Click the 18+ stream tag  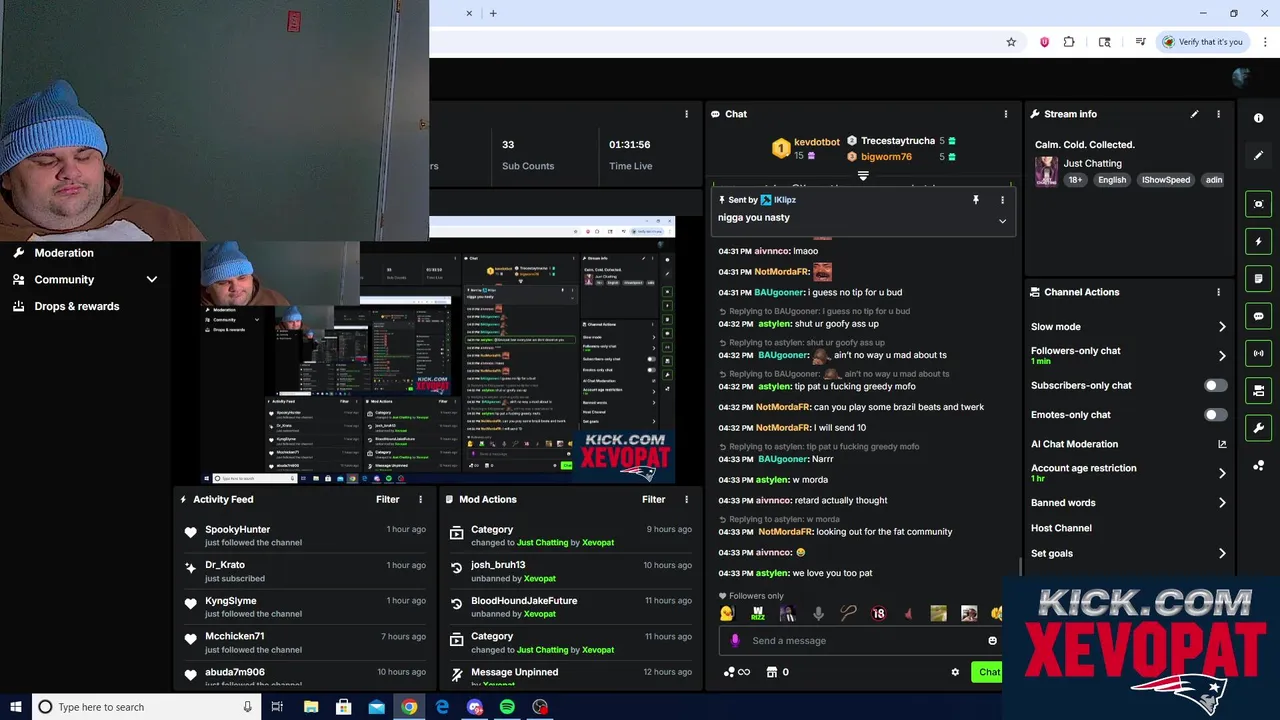point(1075,180)
